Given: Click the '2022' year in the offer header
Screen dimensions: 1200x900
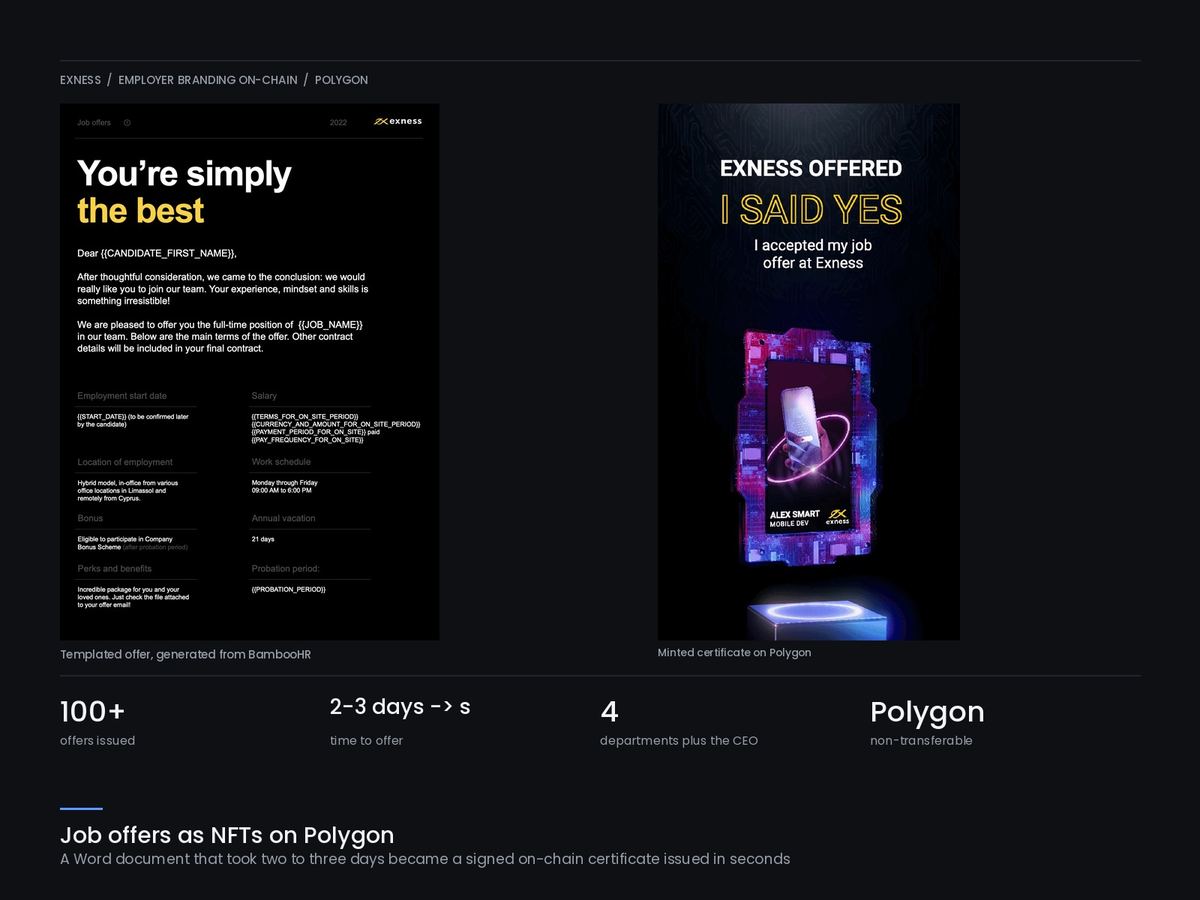Looking at the screenshot, I should (x=338, y=122).
